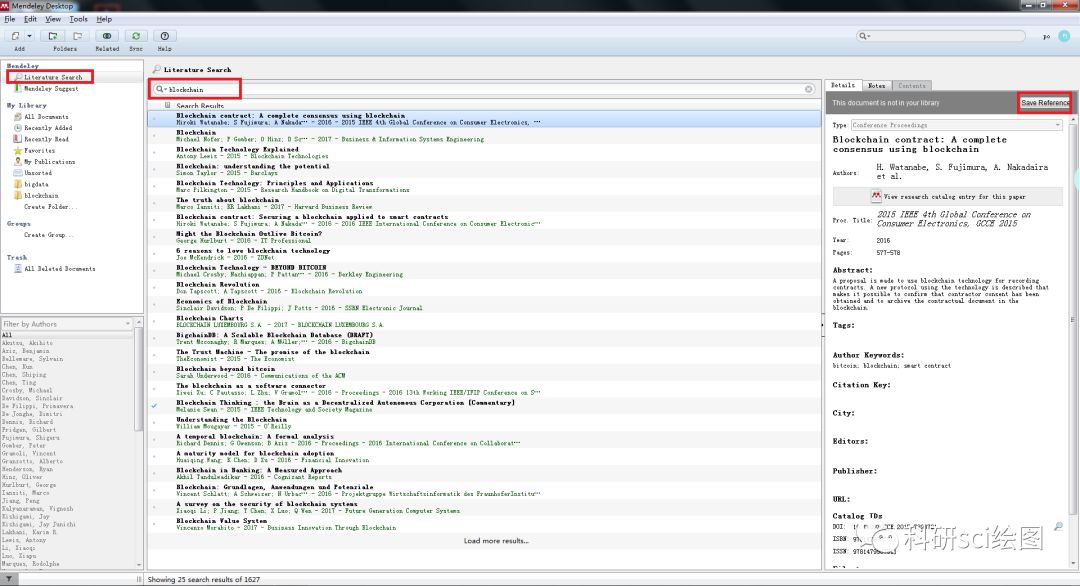This screenshot has height=586, width=1080.
Task: Switch to the Contents tab
Action: (911, 85)
